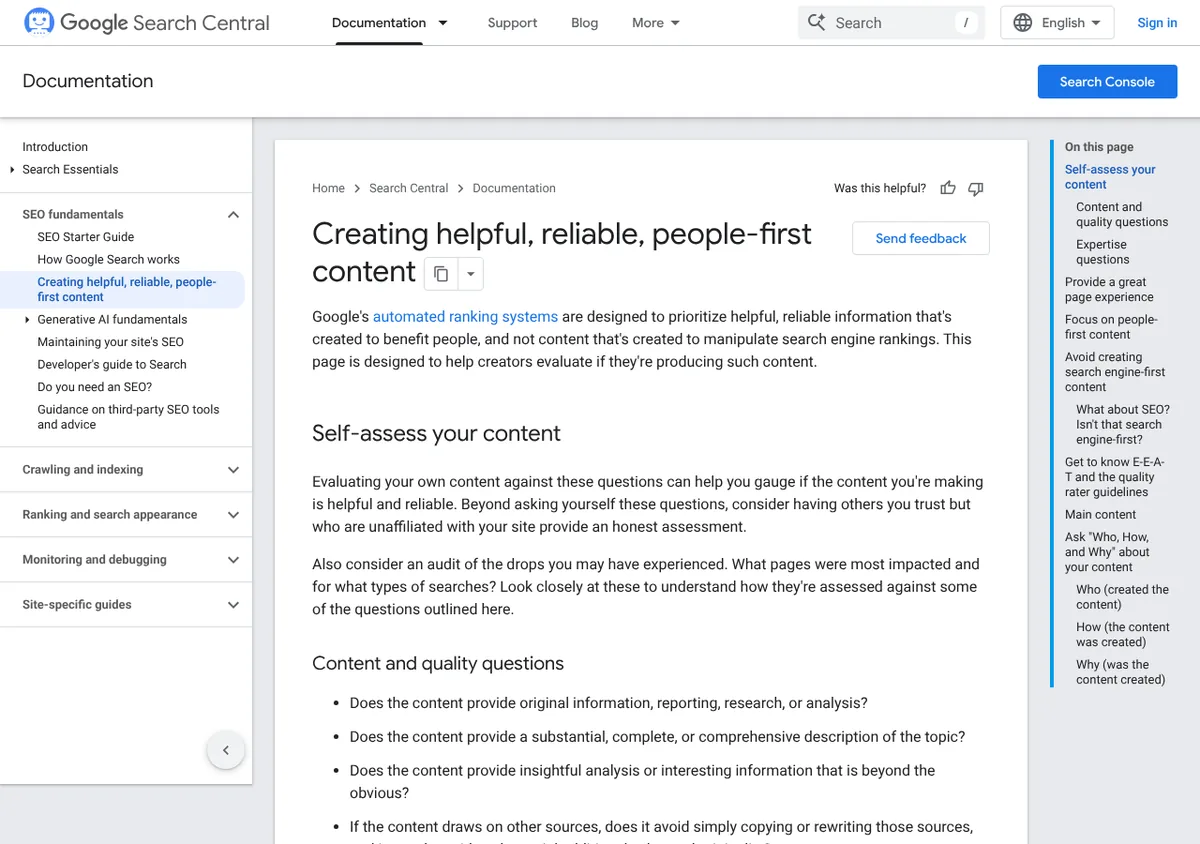Click the search magnifier icon
1200x844 pixels.
click(x=817, y=22)
